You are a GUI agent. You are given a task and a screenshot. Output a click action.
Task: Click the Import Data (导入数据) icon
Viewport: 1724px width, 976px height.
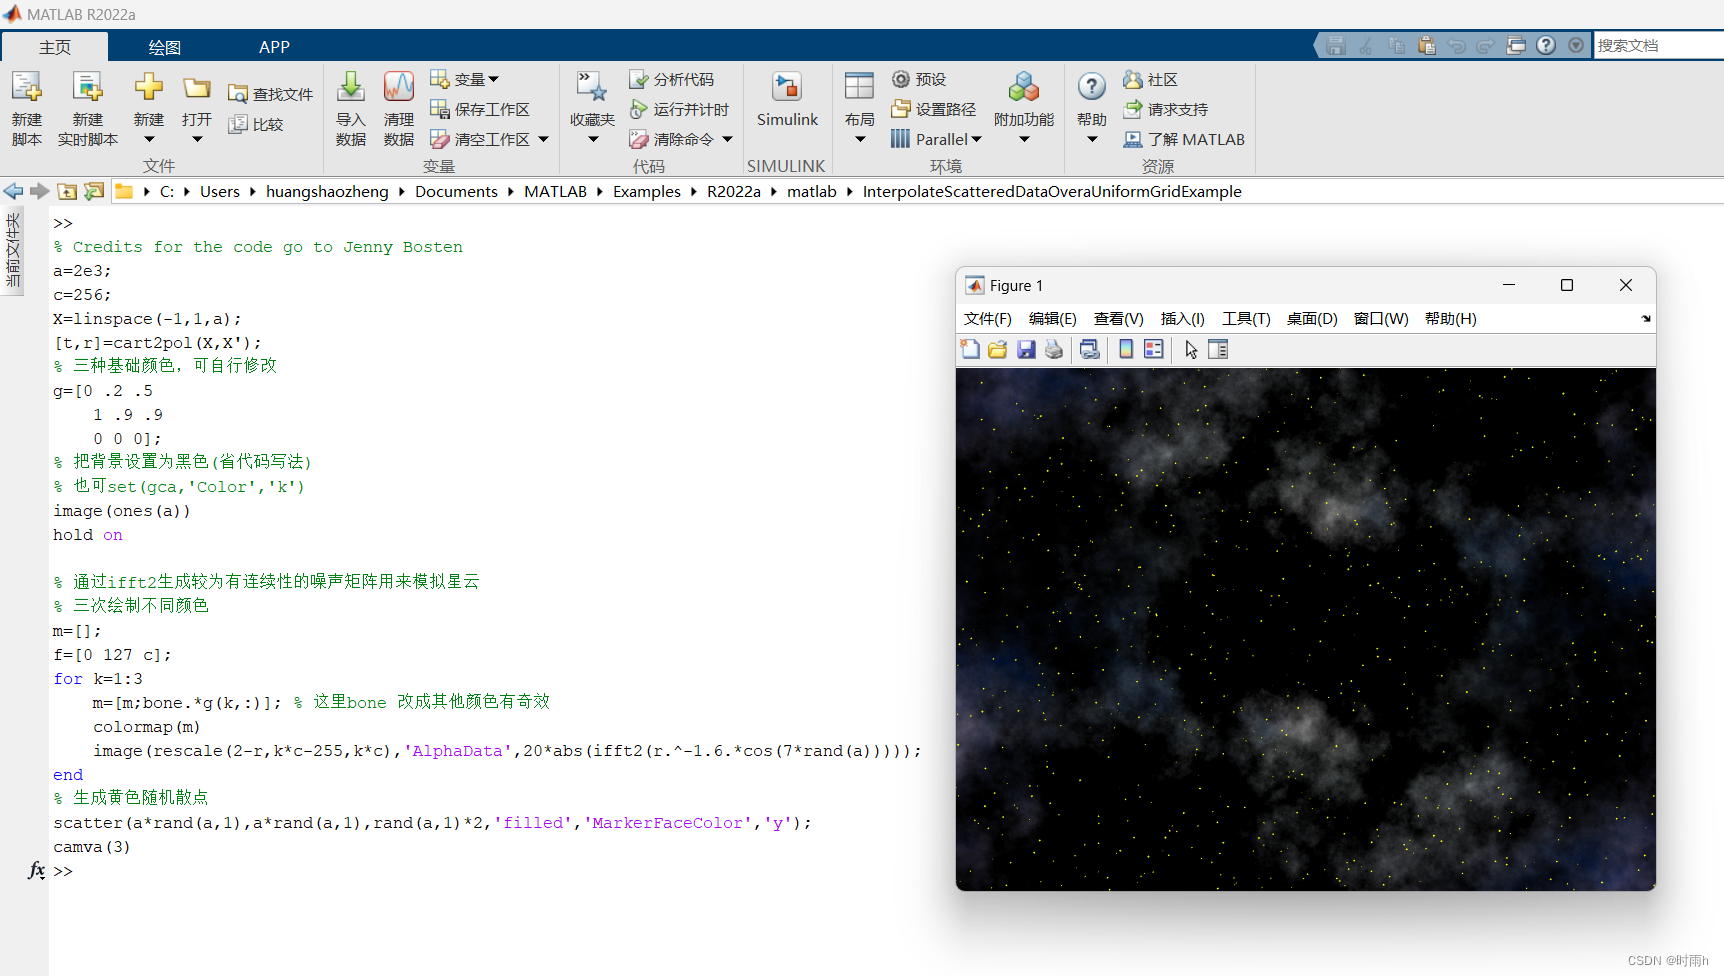351,87
